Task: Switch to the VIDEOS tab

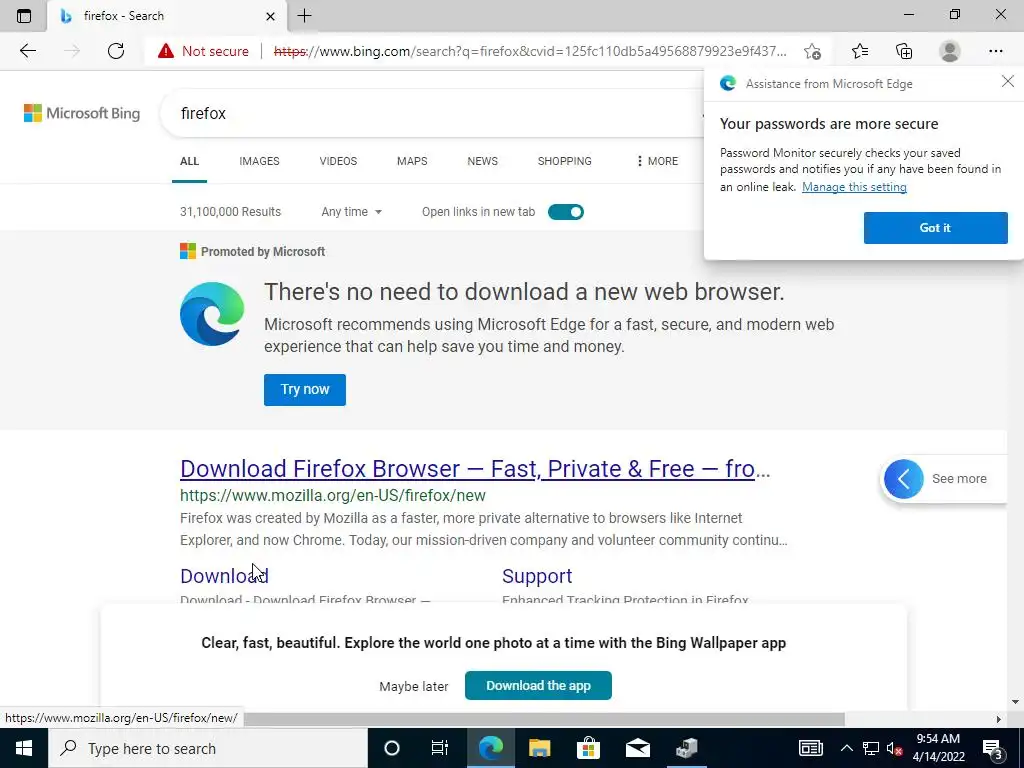Action: point(338,161)
